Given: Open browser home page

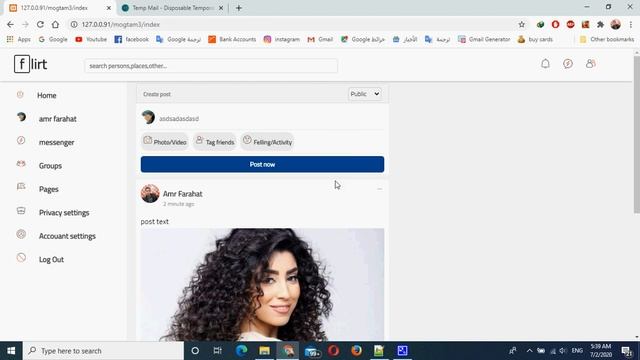Looking at the screenshot, I should pyautogui.click(x=55, y=24).
